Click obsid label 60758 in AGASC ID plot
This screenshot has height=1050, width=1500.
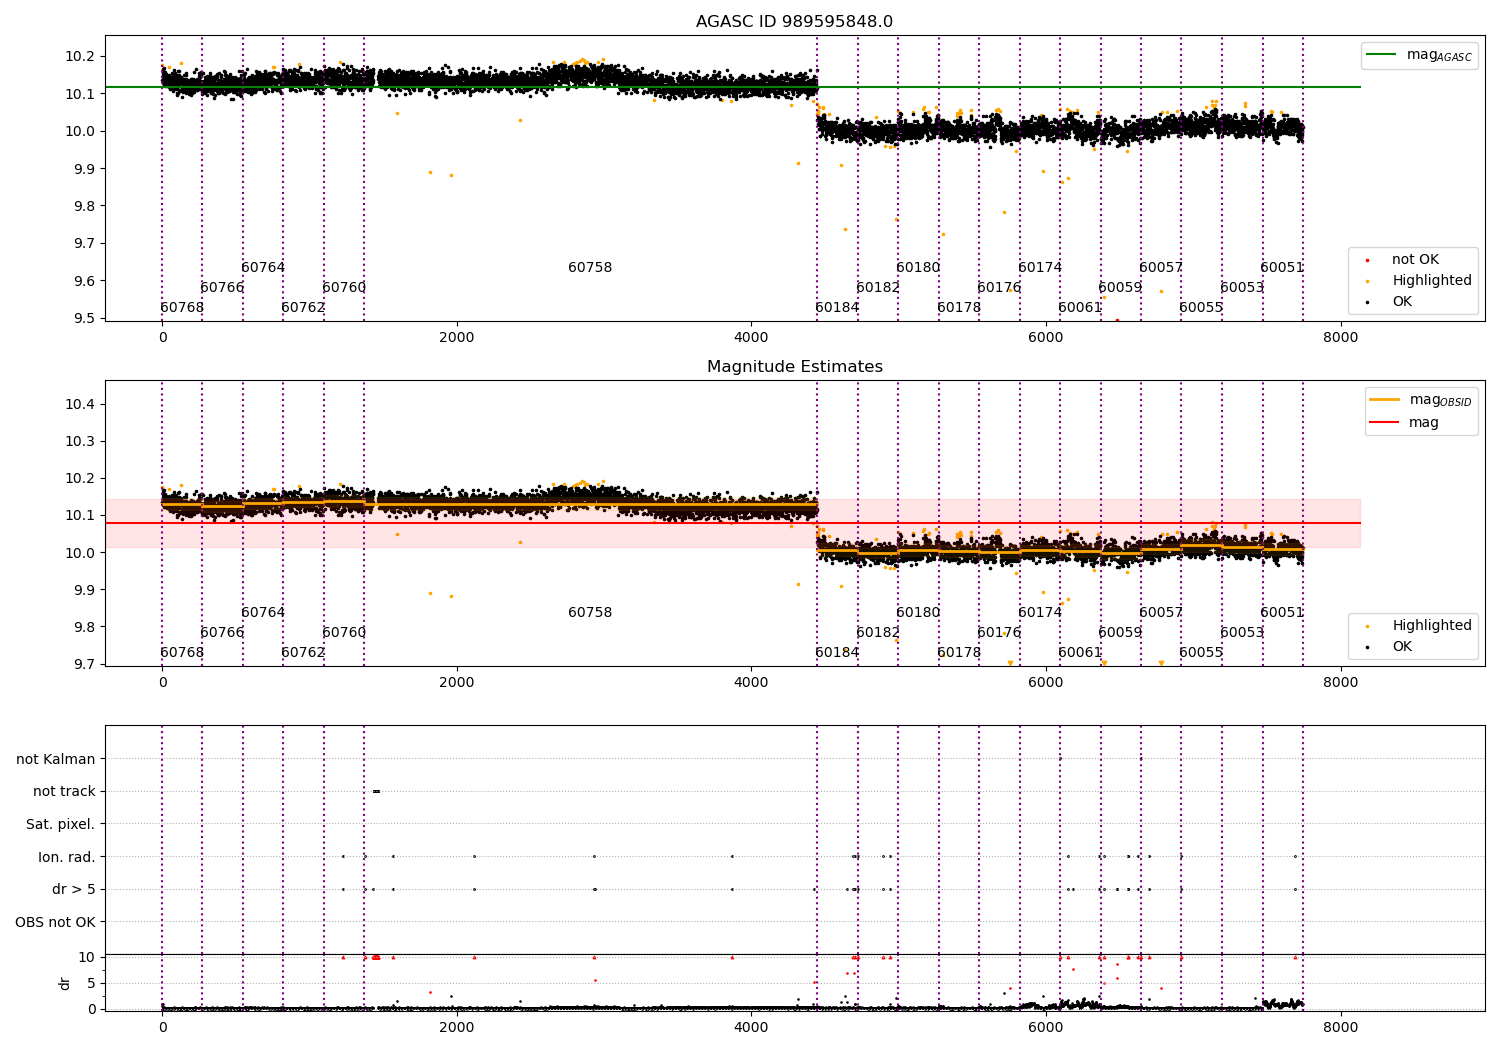click(x=590, y=268)
